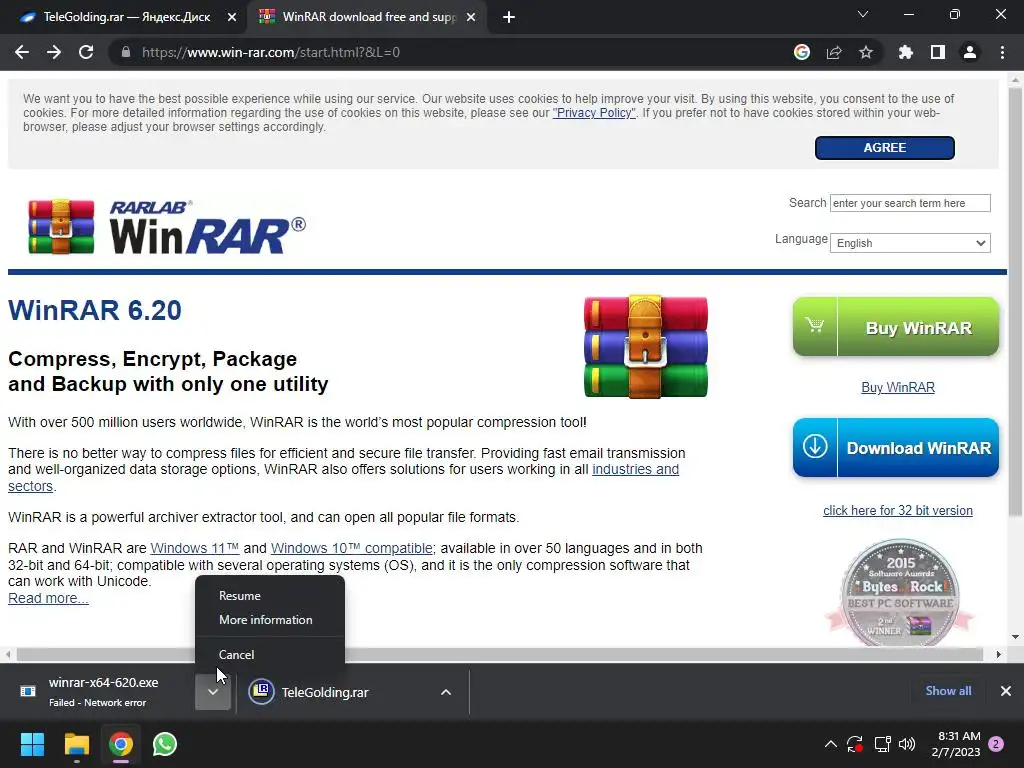The width and height of the screenshot is (1024, 768).
Task: Show hidden system tray icons
Action: coord(830,744)
